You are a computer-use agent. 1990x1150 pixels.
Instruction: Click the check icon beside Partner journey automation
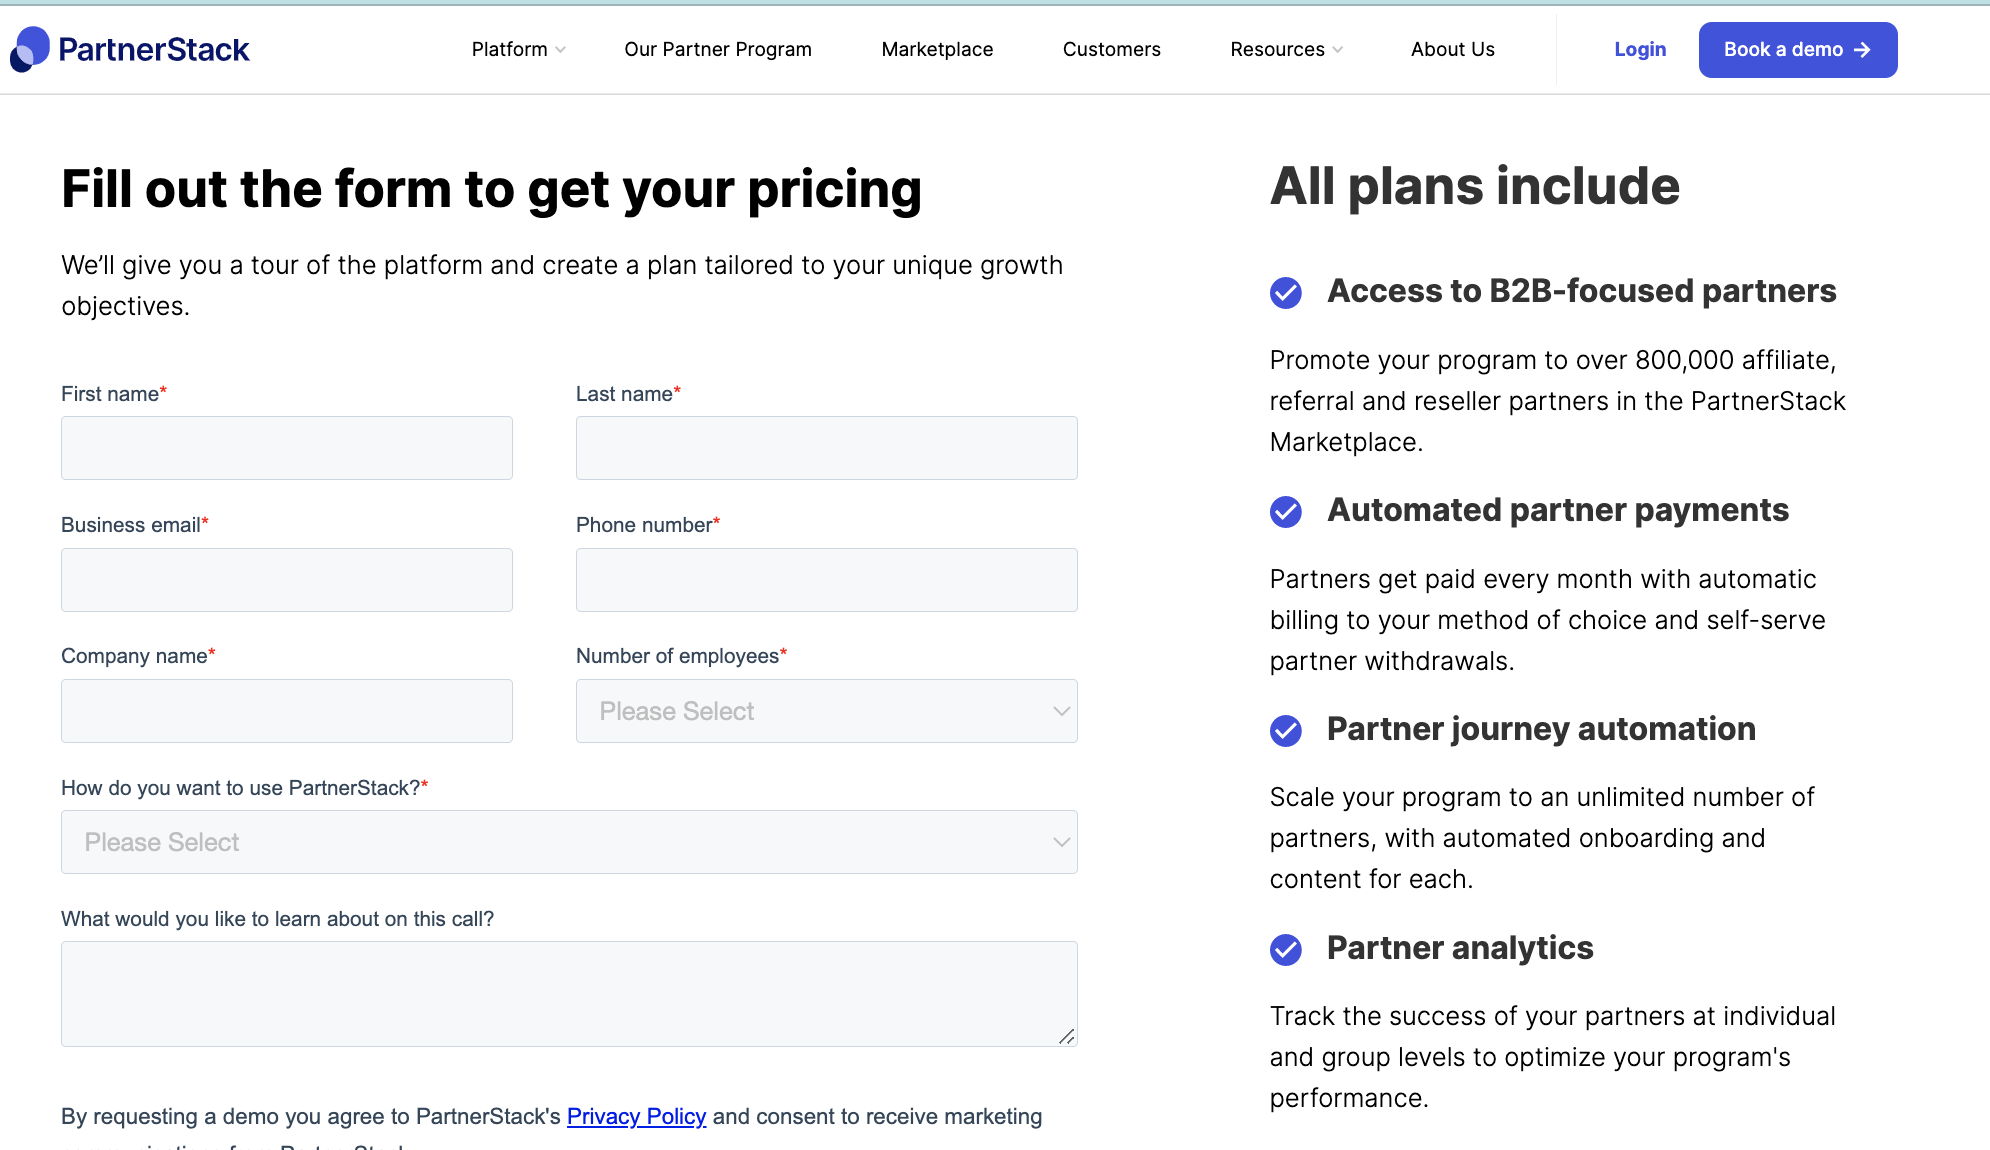pos(1286,731)
